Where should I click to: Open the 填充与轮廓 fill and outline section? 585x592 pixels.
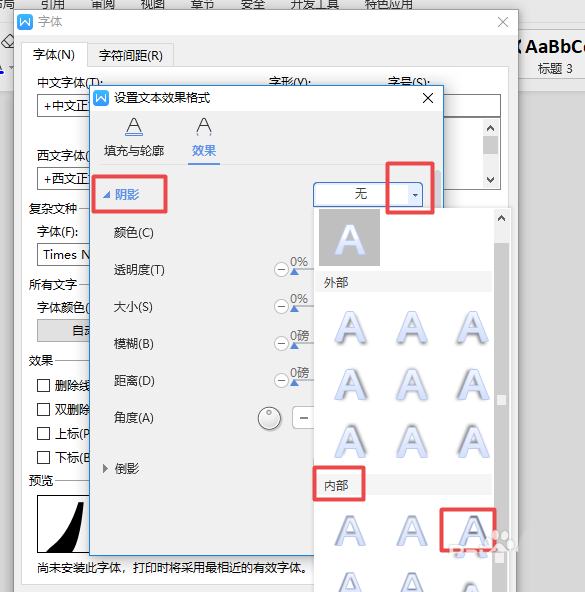tap(134, 137)
